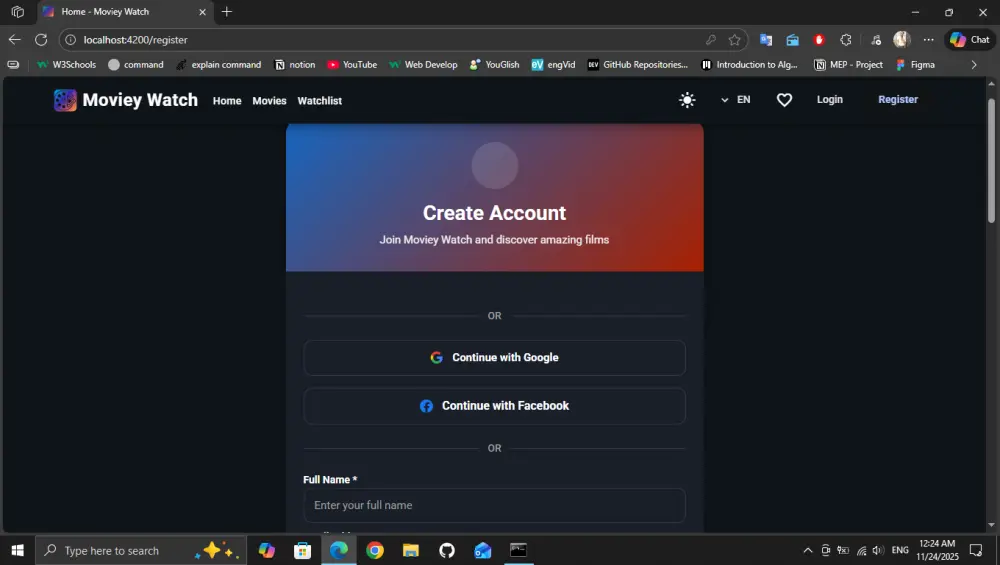This screenshot has width=1000, height=565.
Task: Open a new browser tab
Action: click(x=226, y=11)
